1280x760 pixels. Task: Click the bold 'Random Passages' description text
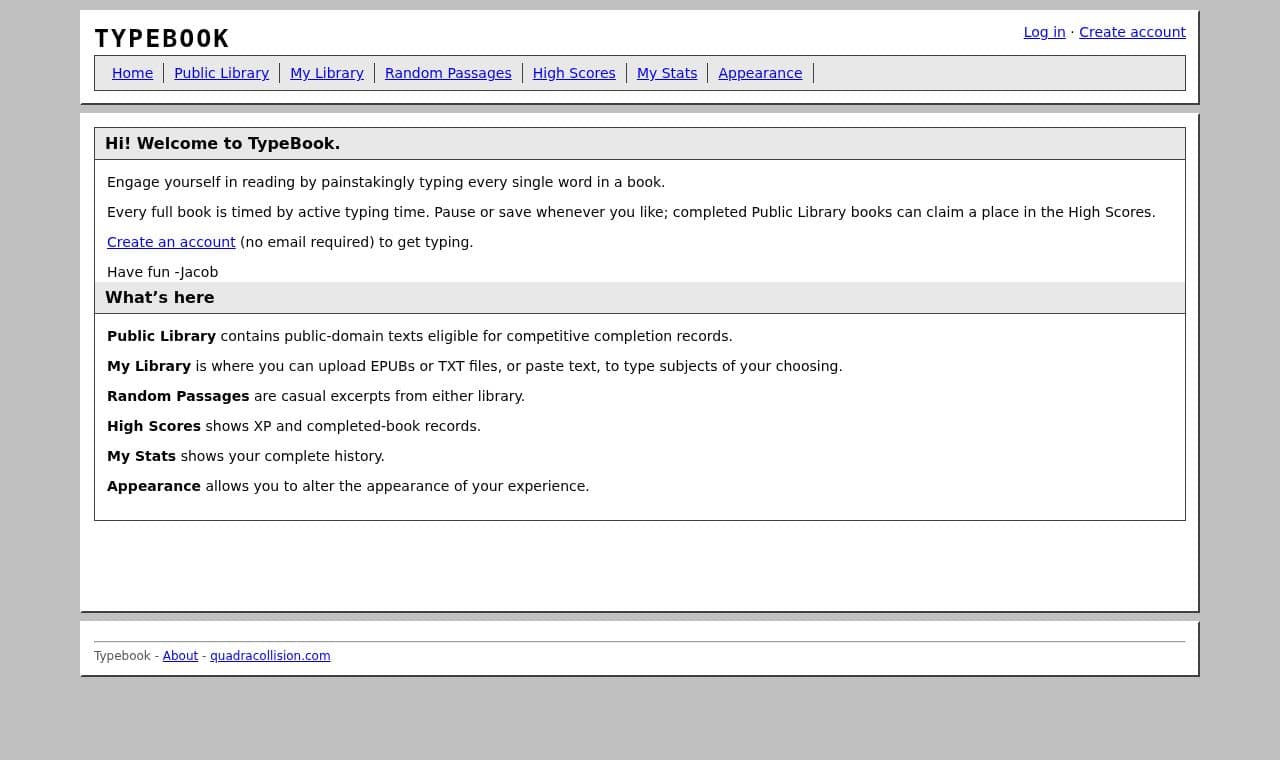[178, 396]
